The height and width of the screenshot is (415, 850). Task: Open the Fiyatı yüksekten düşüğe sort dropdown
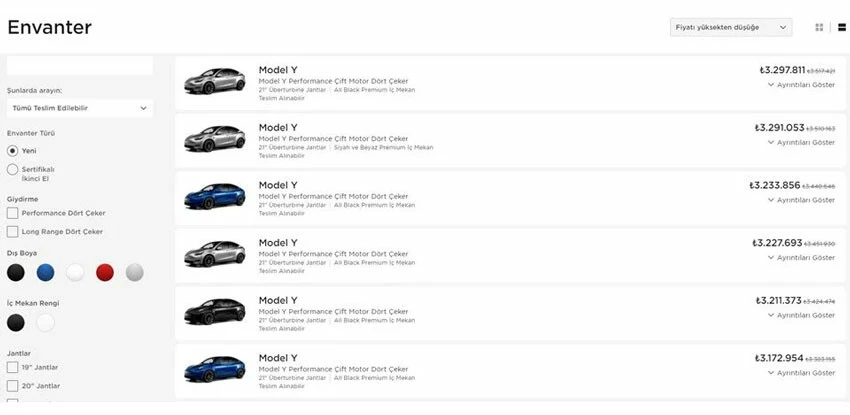pos(731,27)
